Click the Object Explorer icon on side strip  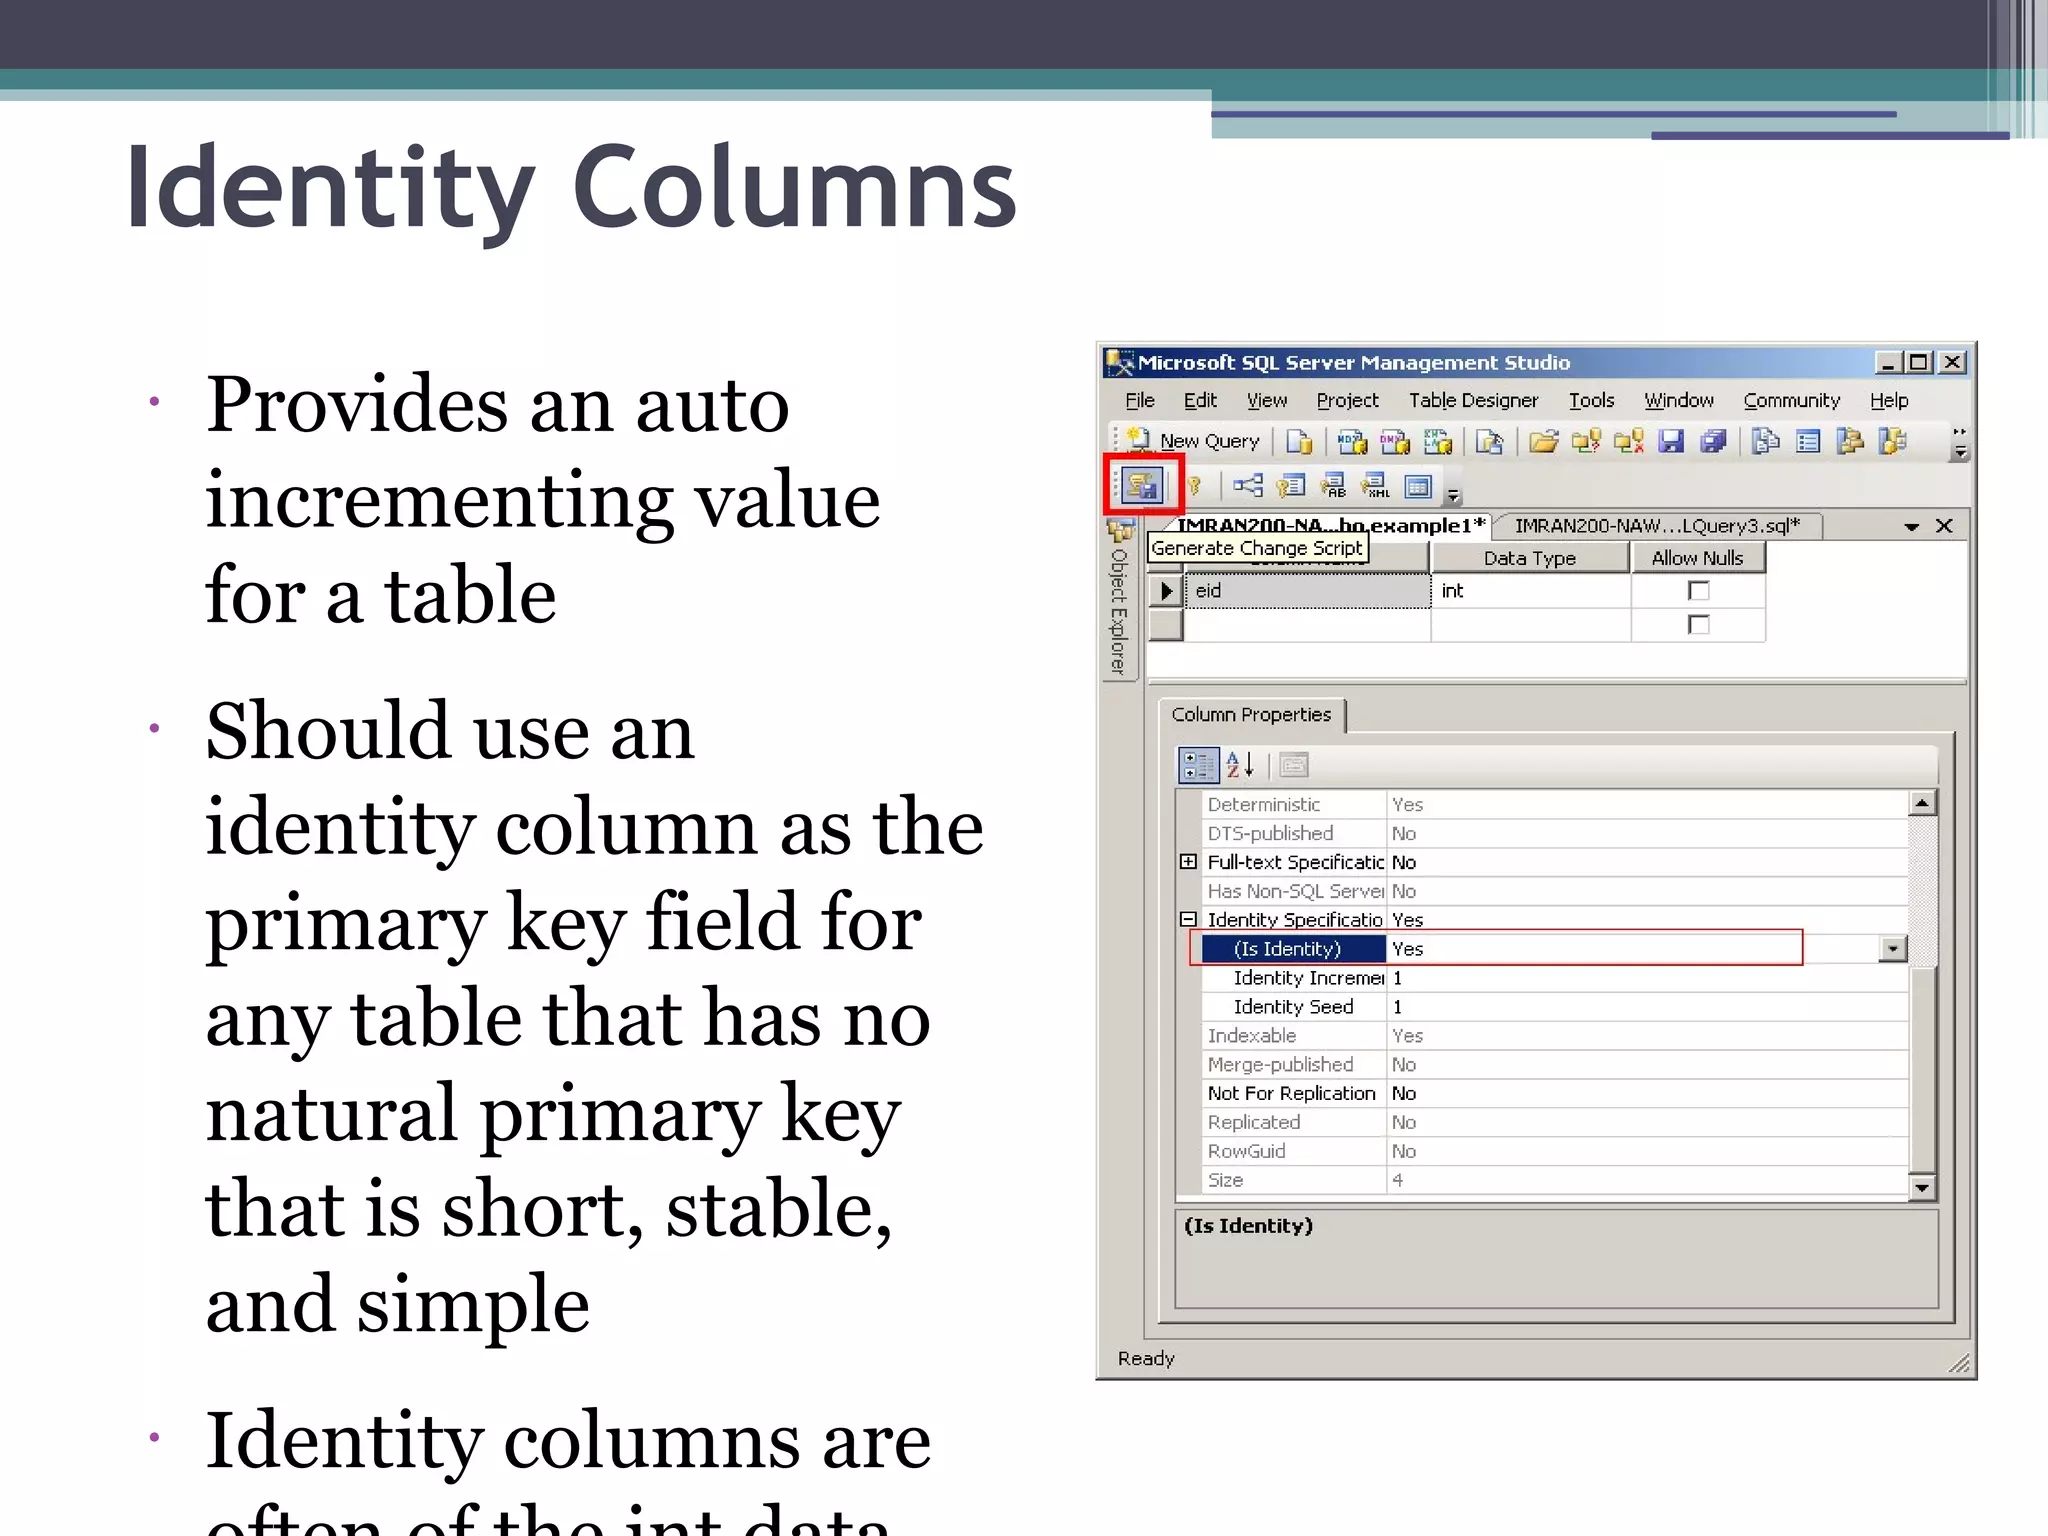click(x=1120, y=531)
